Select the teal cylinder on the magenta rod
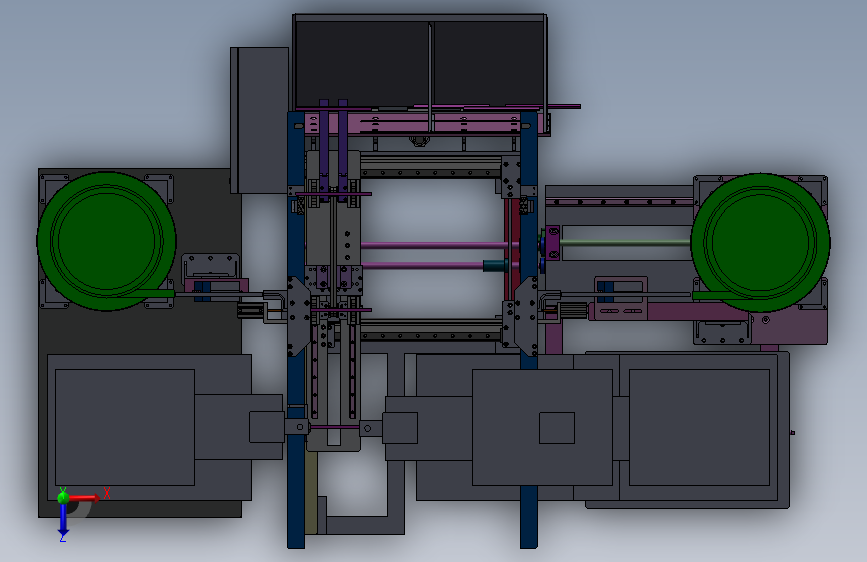867x562 pixels. (x=495, y=266)
